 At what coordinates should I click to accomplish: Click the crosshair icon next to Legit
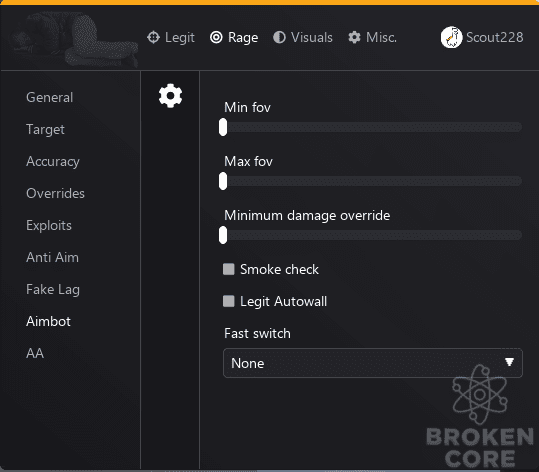pos(153,37)
